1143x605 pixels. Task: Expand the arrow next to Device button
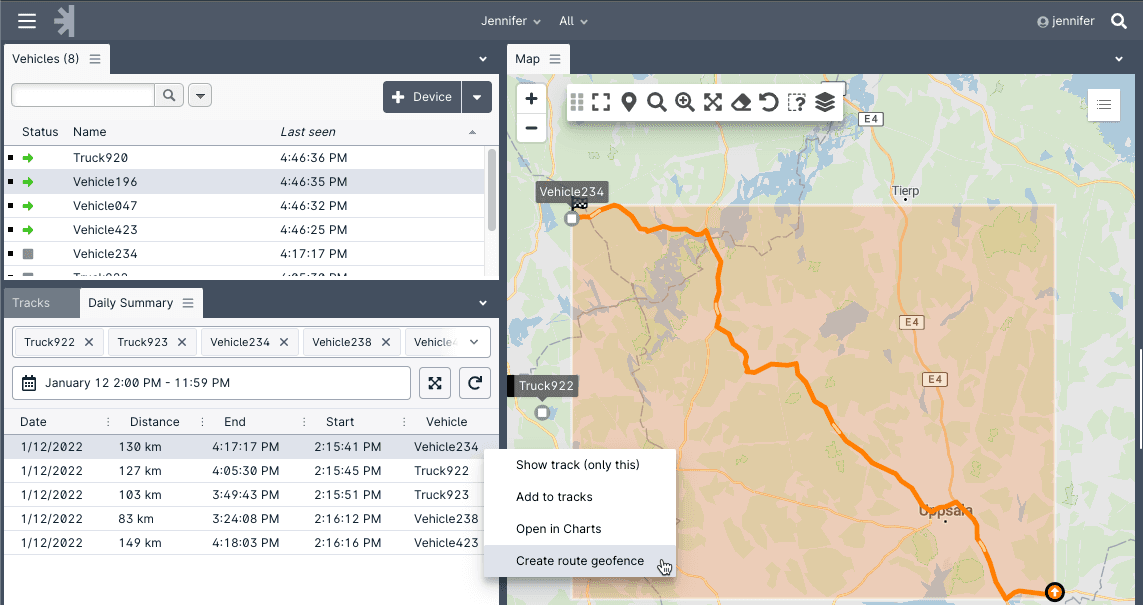tap(477, 97)
